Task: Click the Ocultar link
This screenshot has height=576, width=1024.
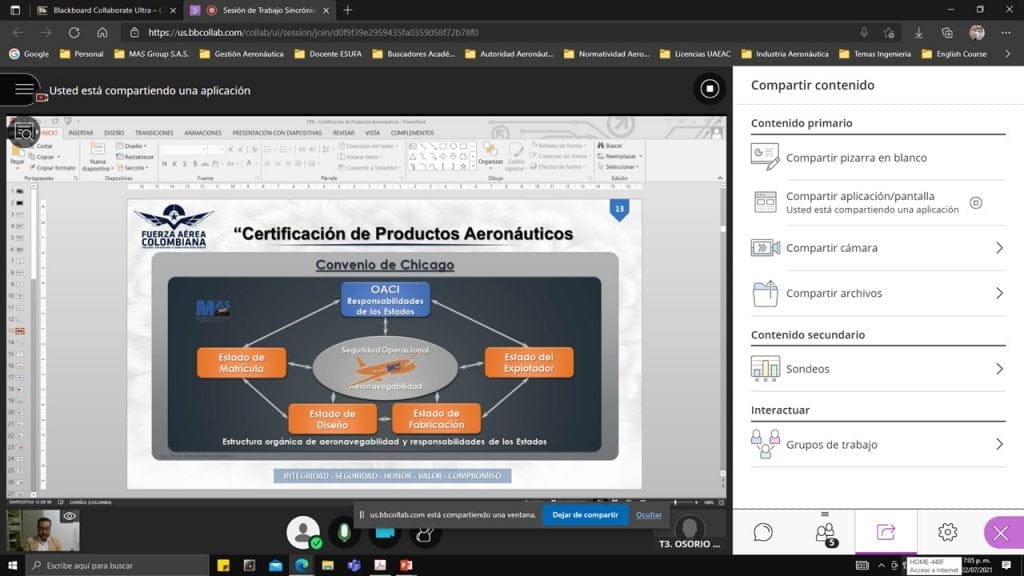Action: click(x=649, y=515)
